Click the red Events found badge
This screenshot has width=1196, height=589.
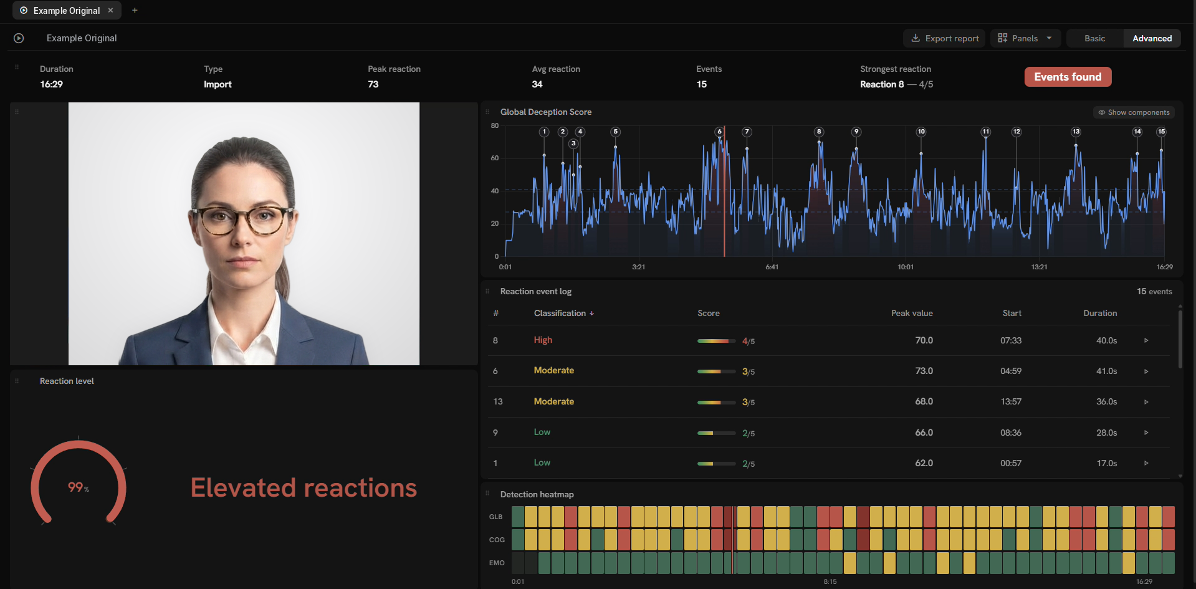tap(1067, 77)
